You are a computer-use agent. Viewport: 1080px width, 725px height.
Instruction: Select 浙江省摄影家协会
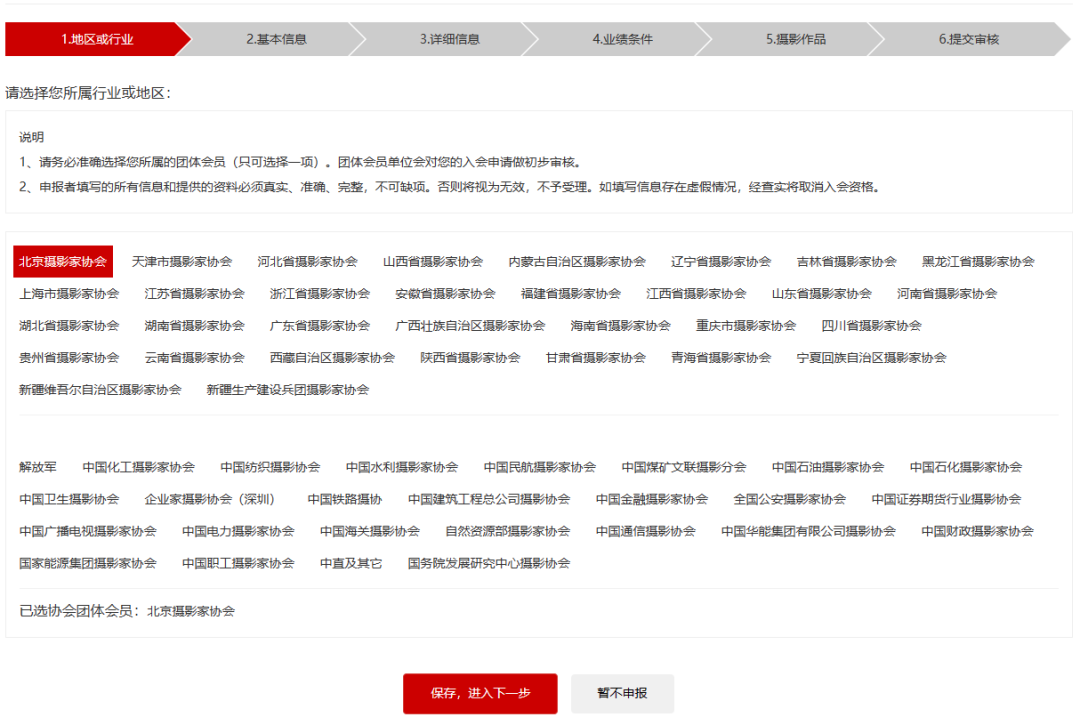click(320, 294)
